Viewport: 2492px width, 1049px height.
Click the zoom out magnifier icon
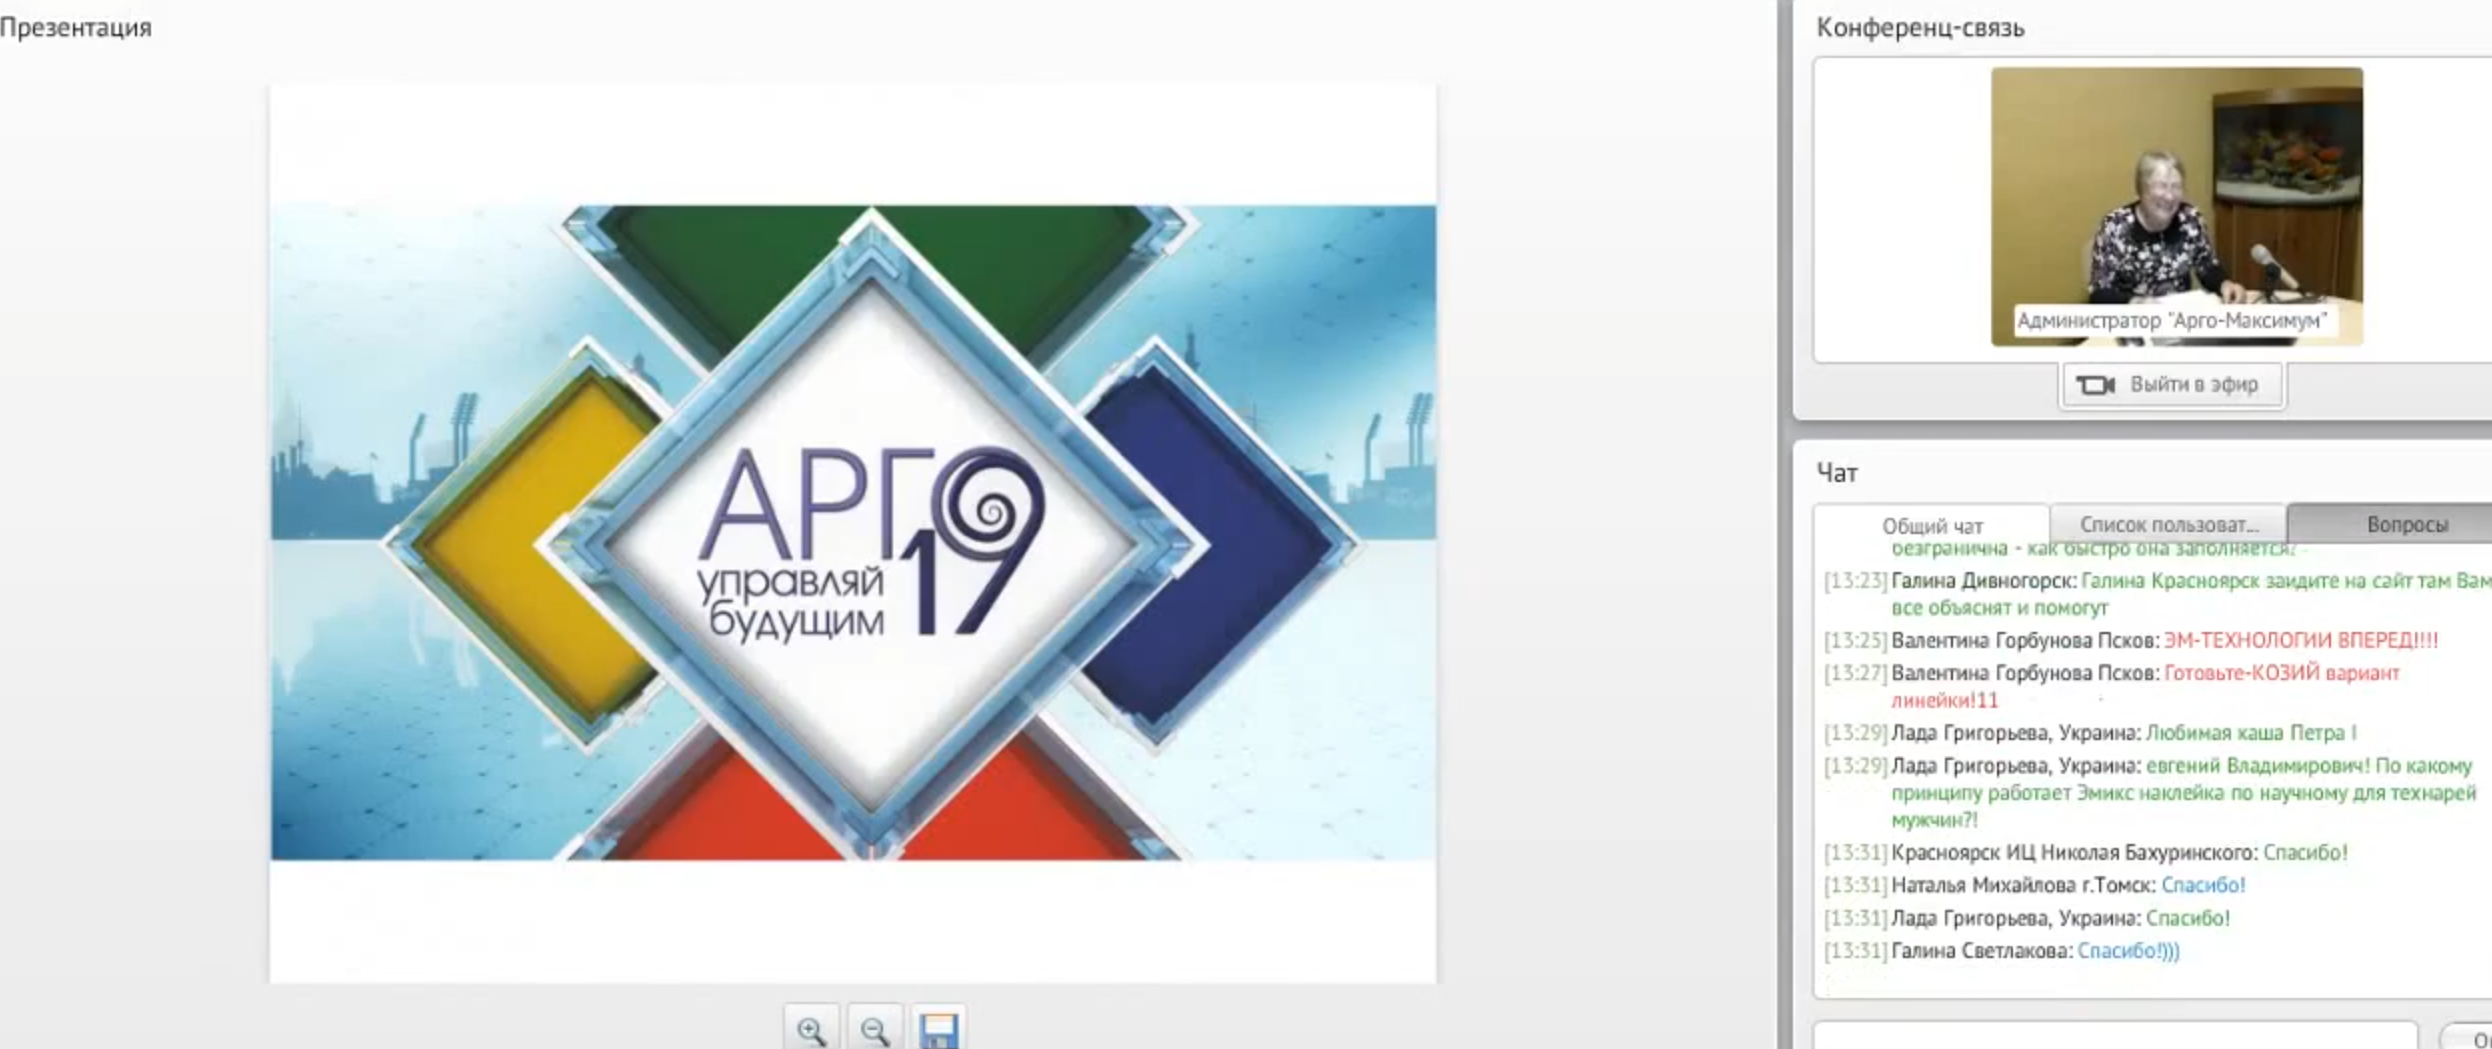point(875,1029)
